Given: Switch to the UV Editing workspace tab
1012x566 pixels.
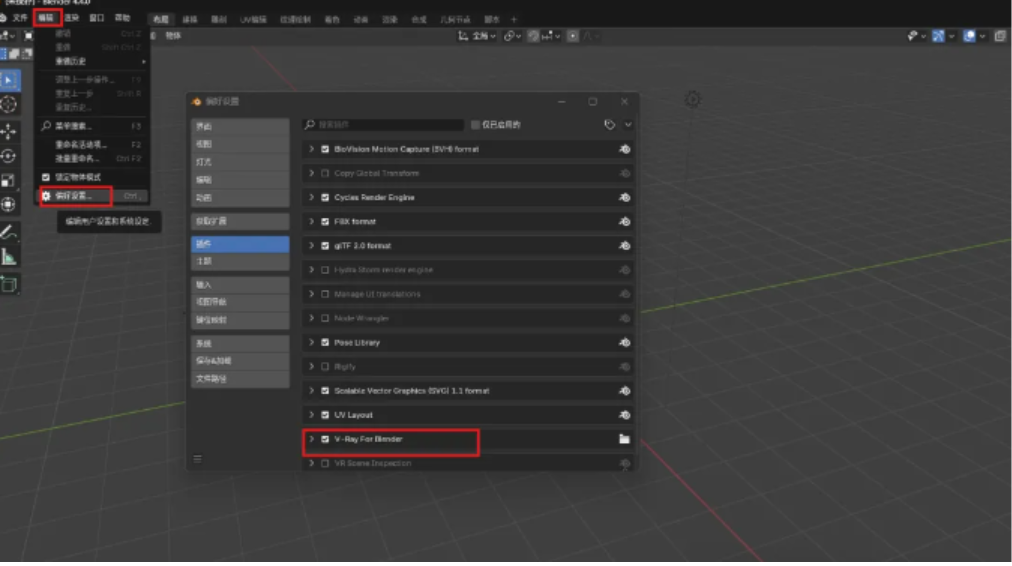Looking at the screenshot, I should click(x=253, y=20).
